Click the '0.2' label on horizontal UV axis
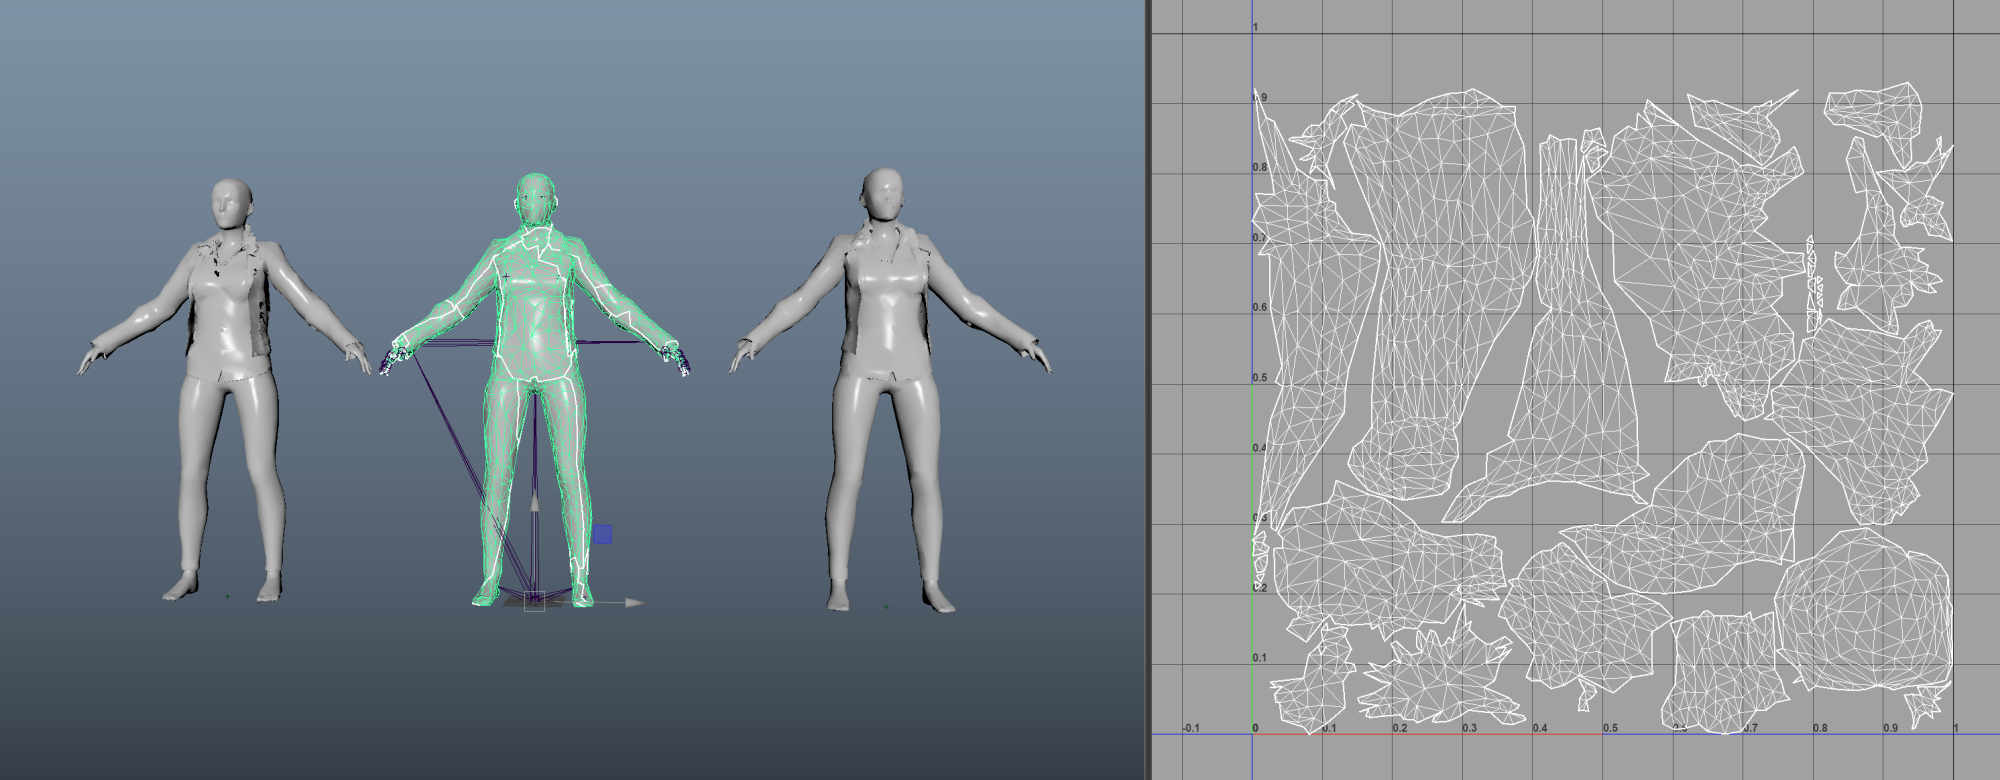Image resolution: width=2000 pixels, height=780 pixels. coord(1400,728)
